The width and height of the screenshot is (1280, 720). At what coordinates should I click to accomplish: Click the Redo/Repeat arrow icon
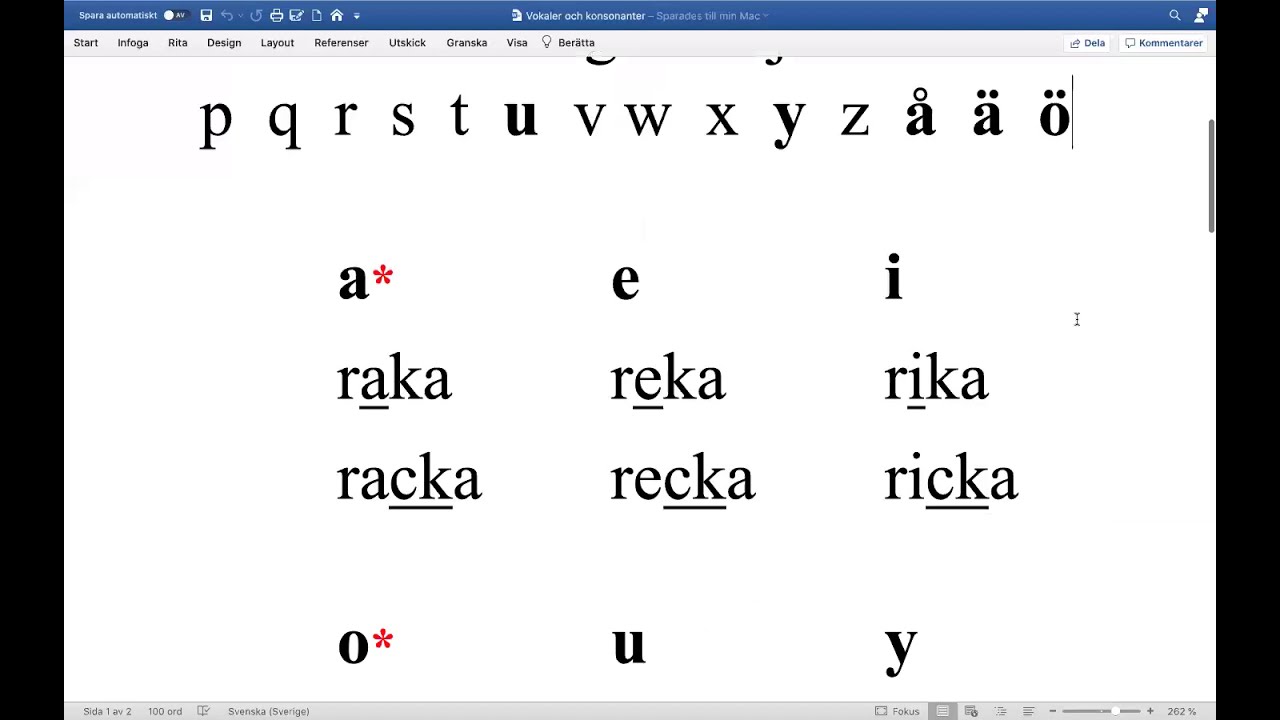pyautogui.click(x=256, y=15)
